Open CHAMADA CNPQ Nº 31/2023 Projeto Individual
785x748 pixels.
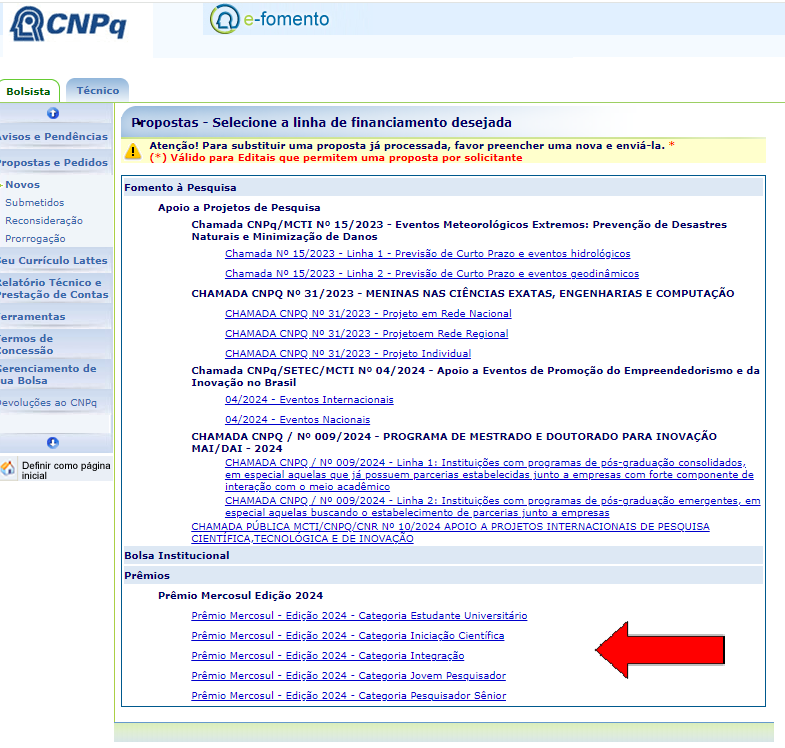[x=347, y=353]
